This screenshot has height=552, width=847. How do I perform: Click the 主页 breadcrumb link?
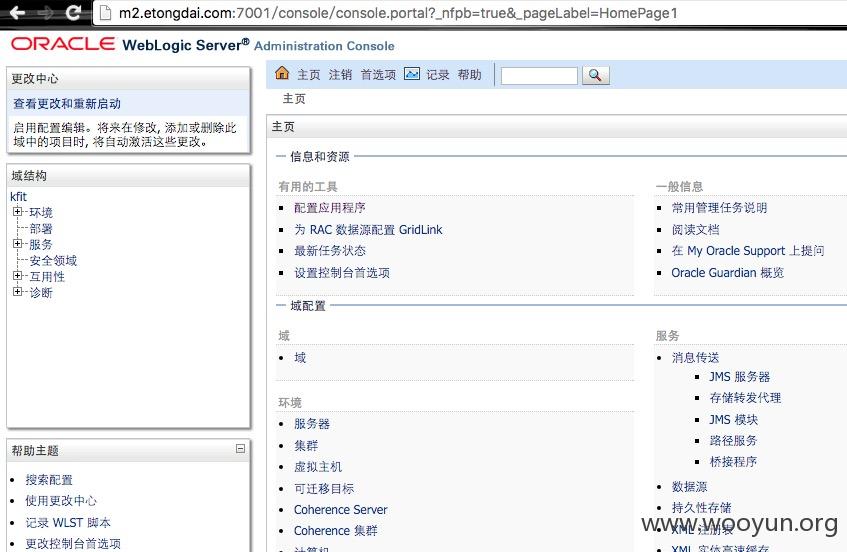[x=294, y=99]
